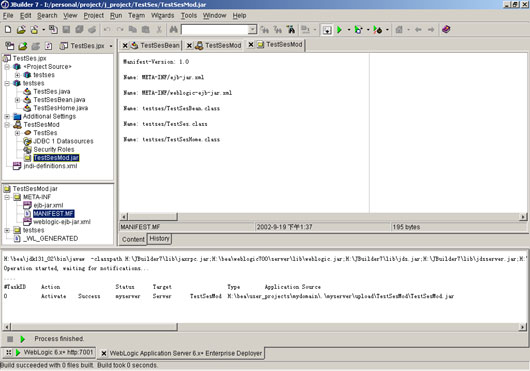Click the Optimize project icon
Screen dimensions: 530x371
378,30
